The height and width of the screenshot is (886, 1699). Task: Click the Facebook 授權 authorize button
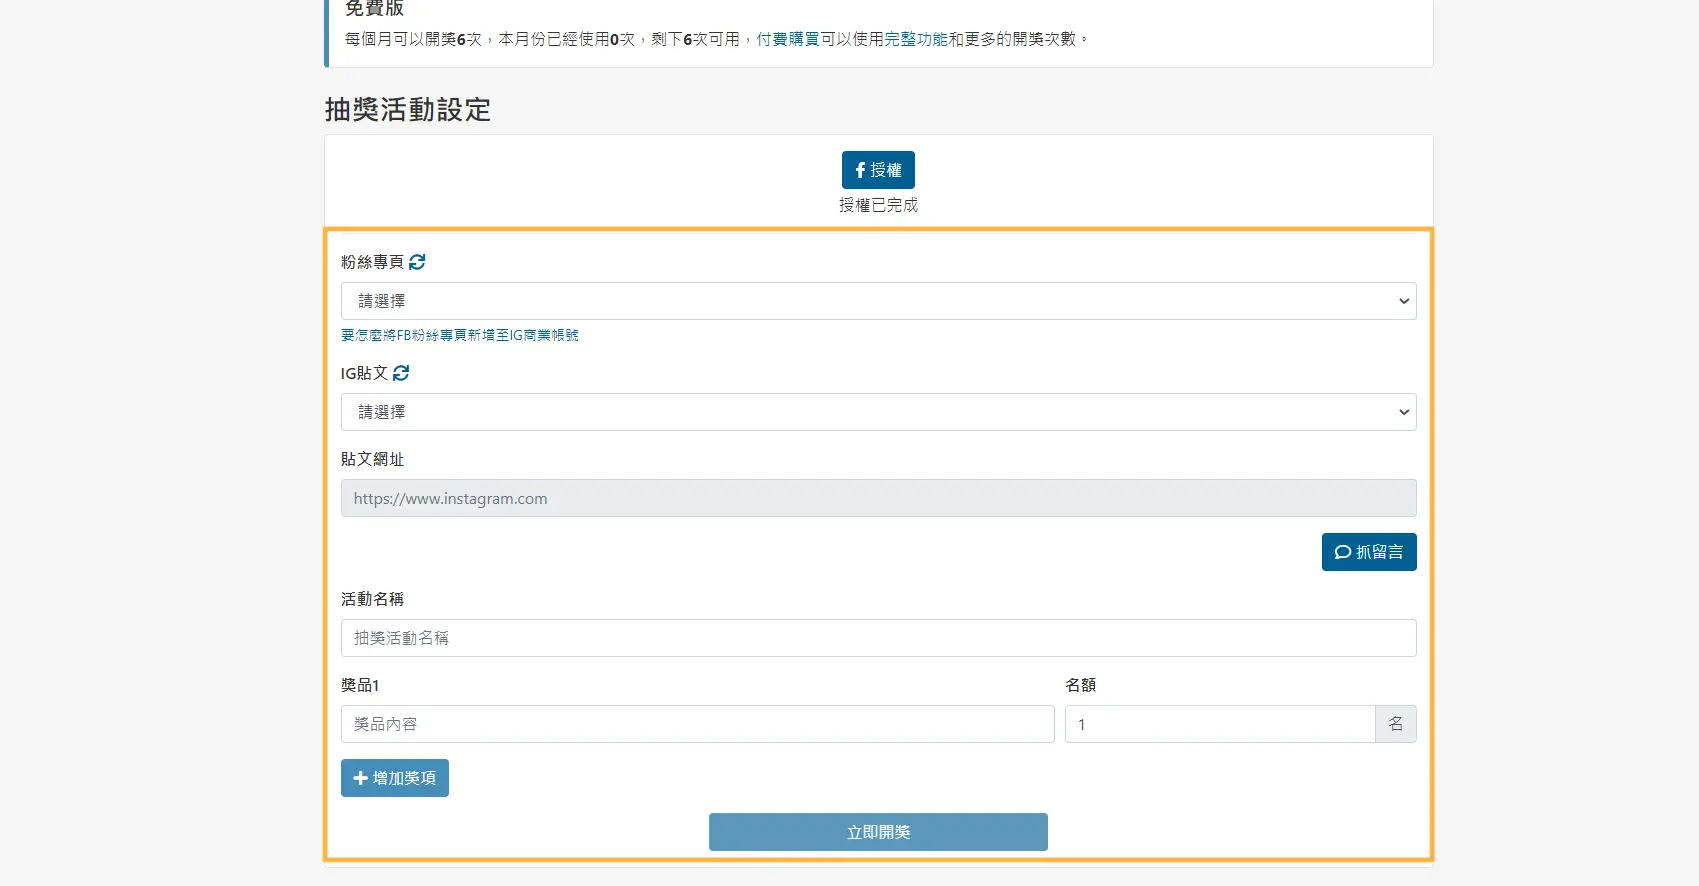pos(878,170)
